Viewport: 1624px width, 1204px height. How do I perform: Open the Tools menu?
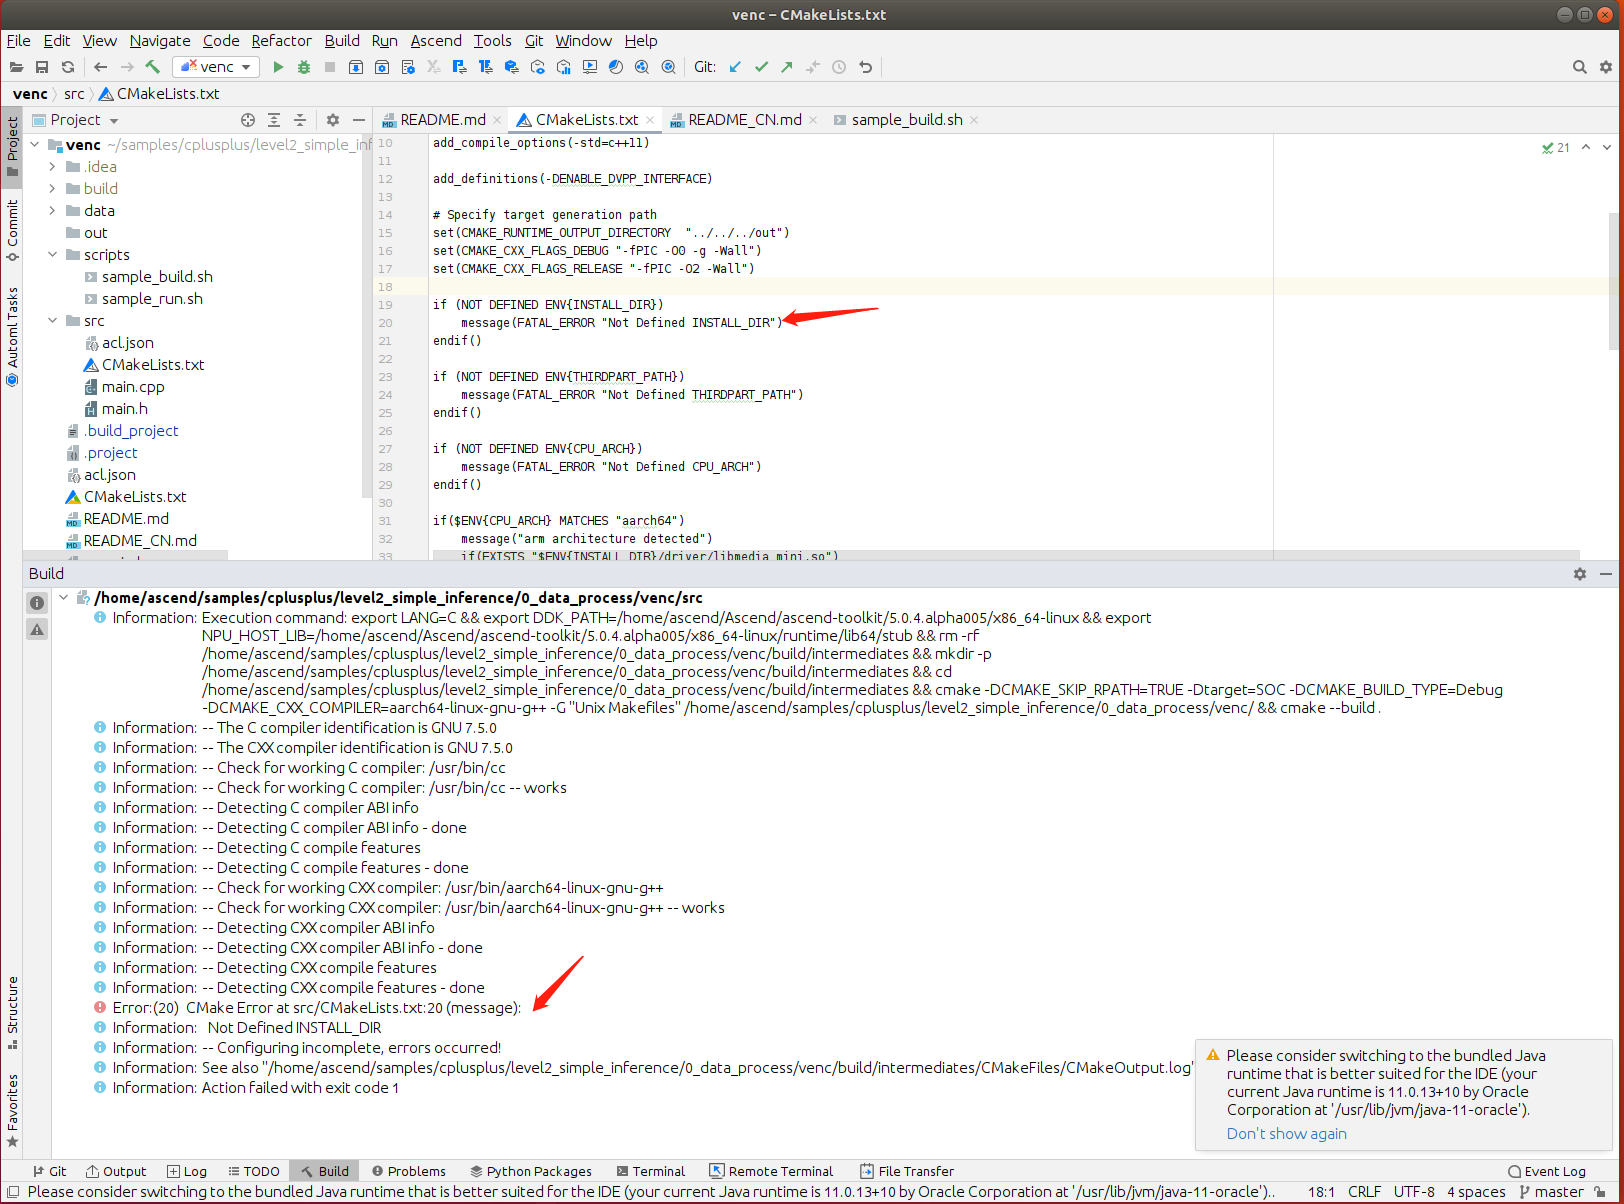[492, 41]
